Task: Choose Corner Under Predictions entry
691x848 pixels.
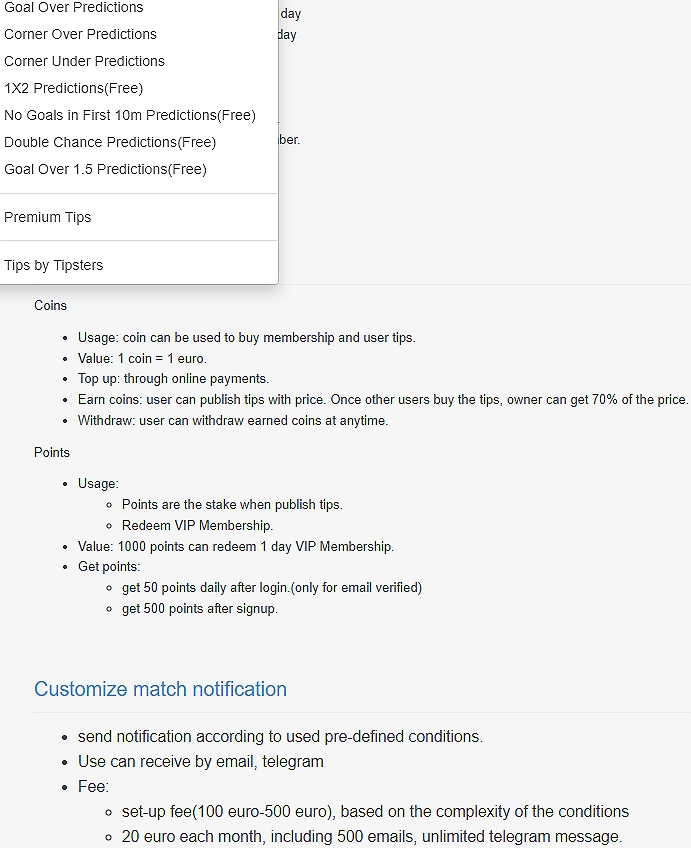Action: [x=84, y=61]
